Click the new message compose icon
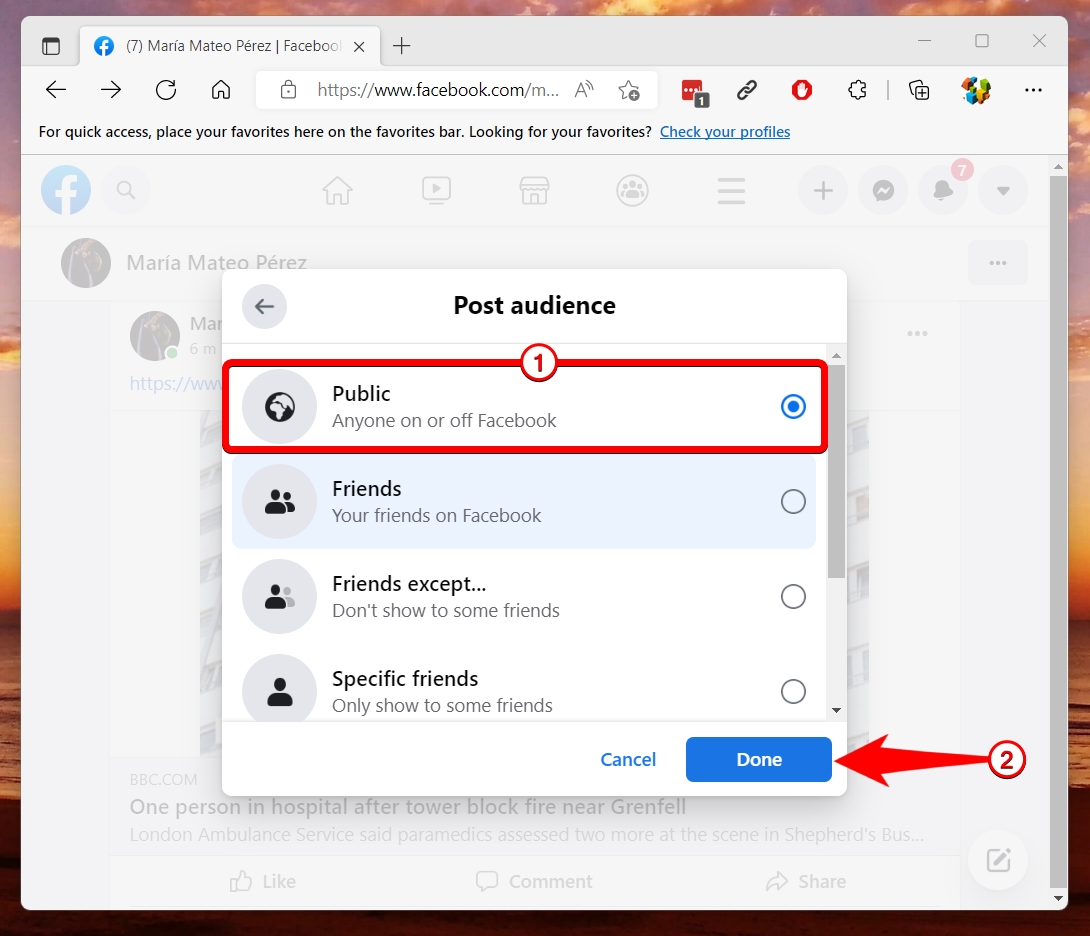This screenshot has height=936, width=1090. pos(998,860)
